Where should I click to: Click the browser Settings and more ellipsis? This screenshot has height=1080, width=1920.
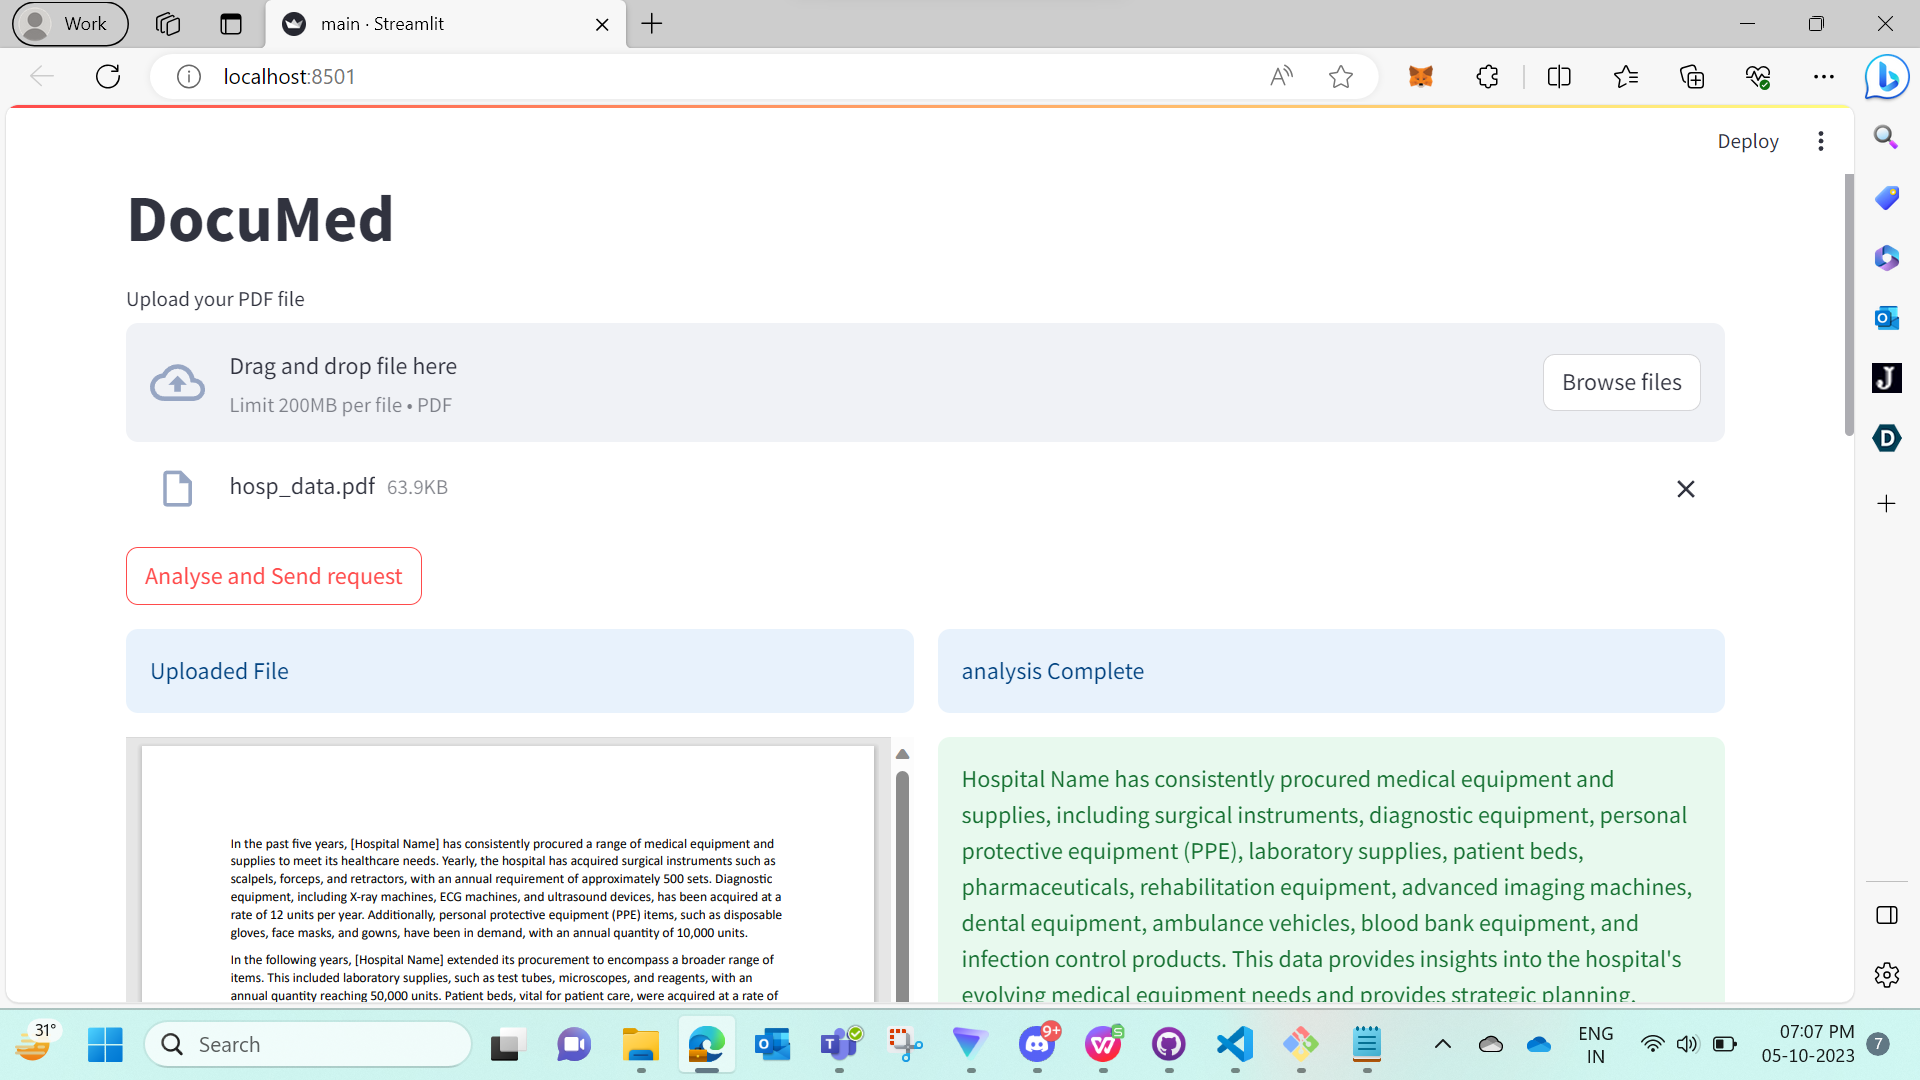tap(1823, 76)
